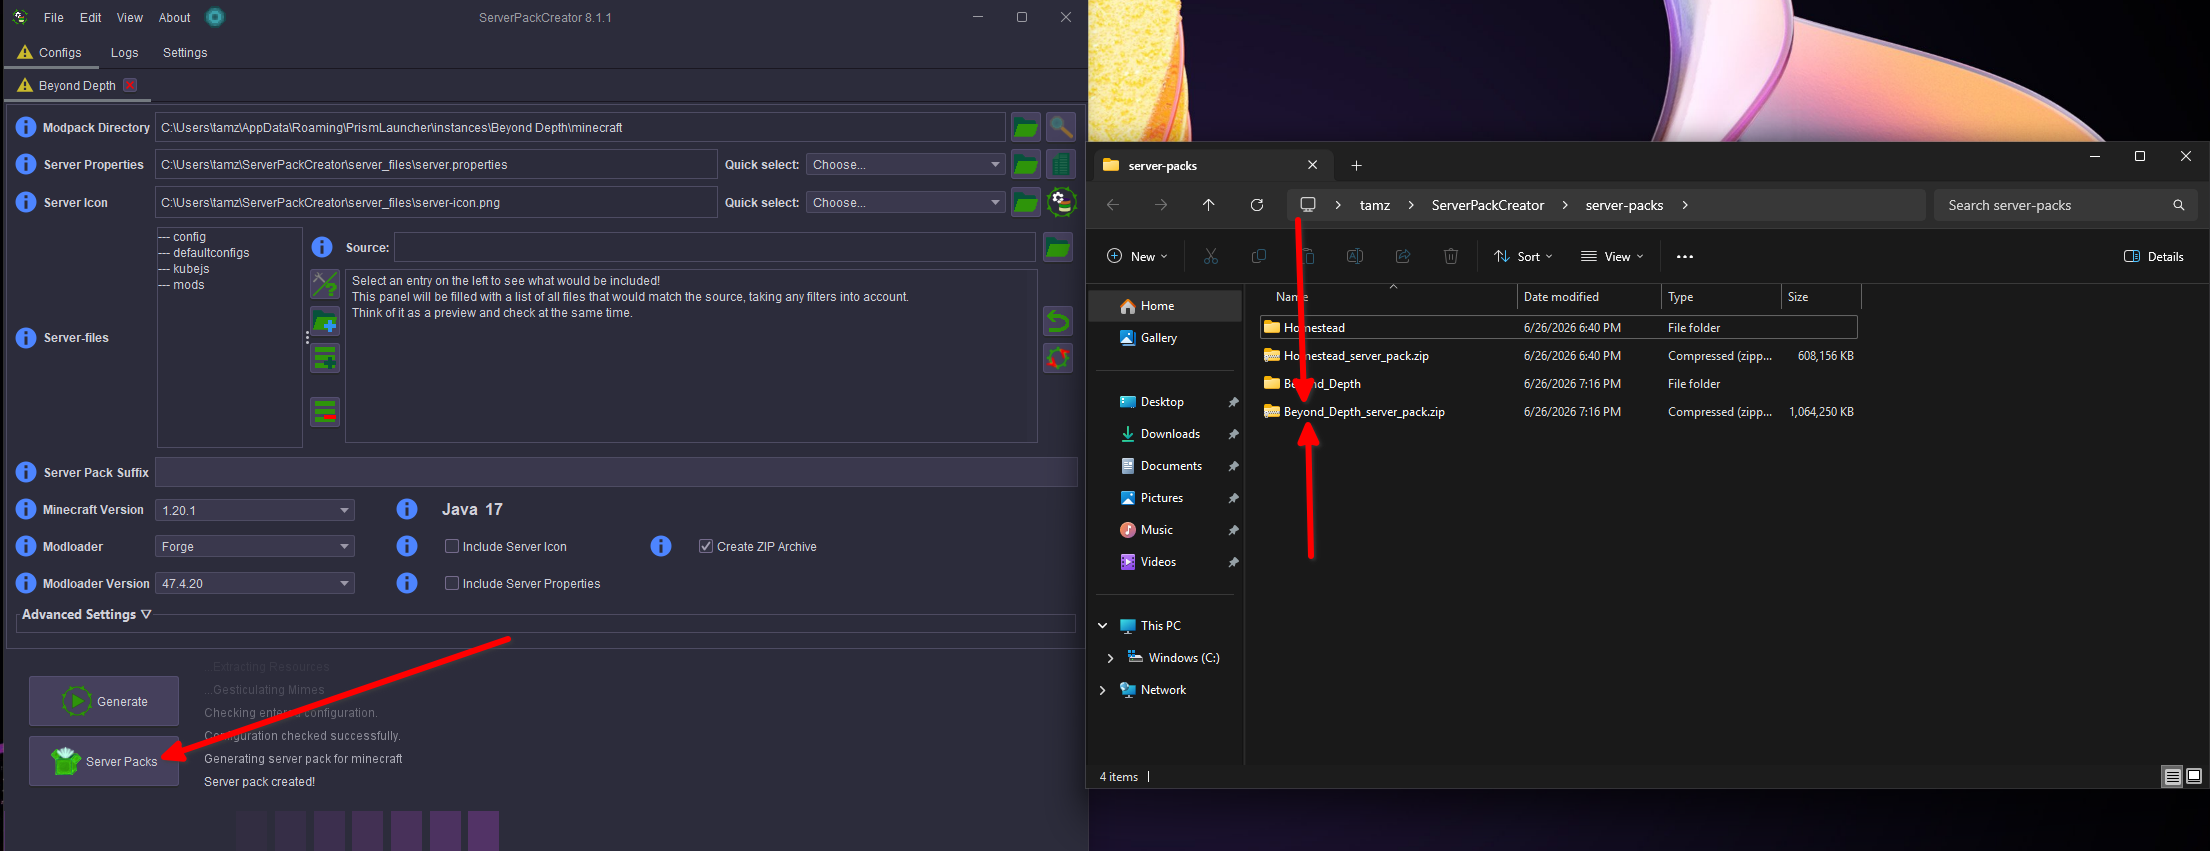Viewport: 2210px width, 851px height.
Task: Click the Server Packs button
Action: pos(104,761)
